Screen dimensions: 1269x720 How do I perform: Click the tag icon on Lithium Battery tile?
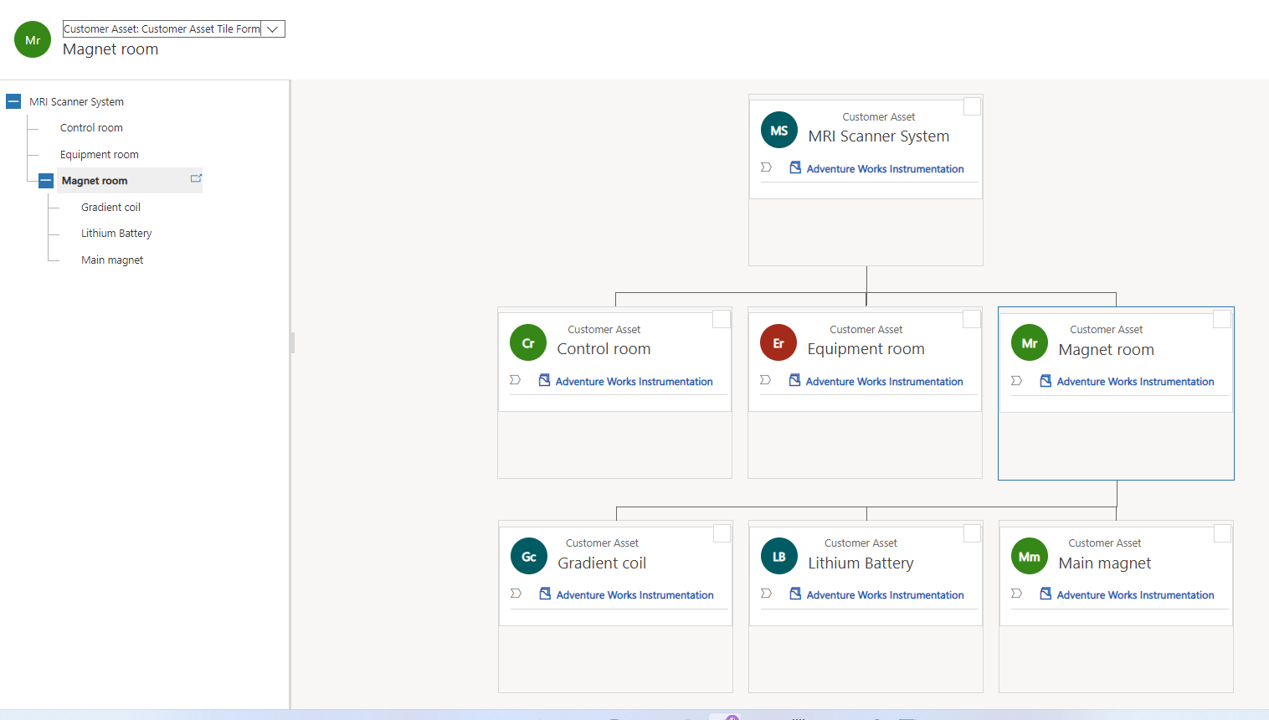(766, 593)
